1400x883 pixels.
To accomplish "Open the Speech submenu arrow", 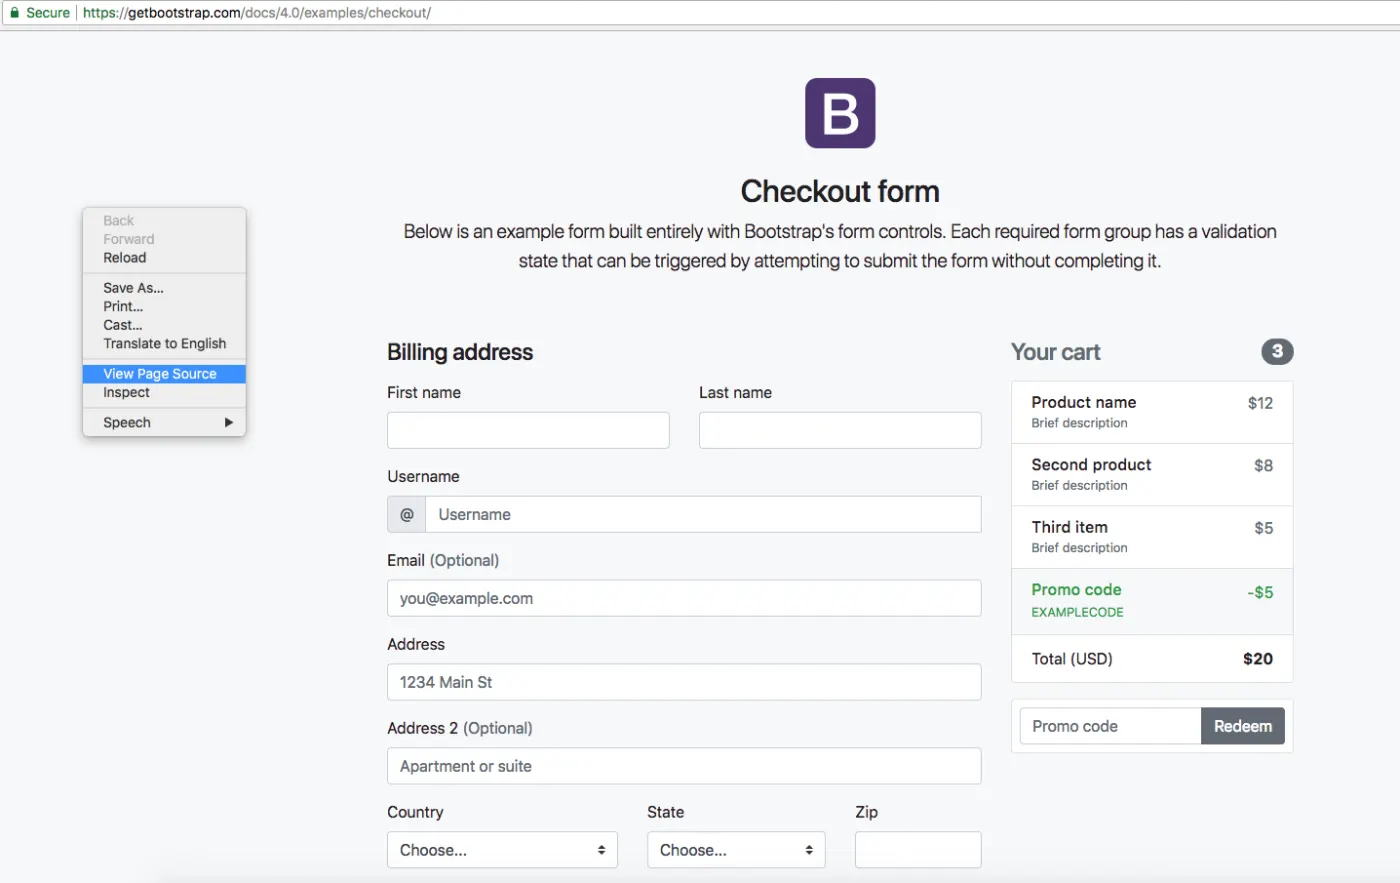I will point(228,422).
